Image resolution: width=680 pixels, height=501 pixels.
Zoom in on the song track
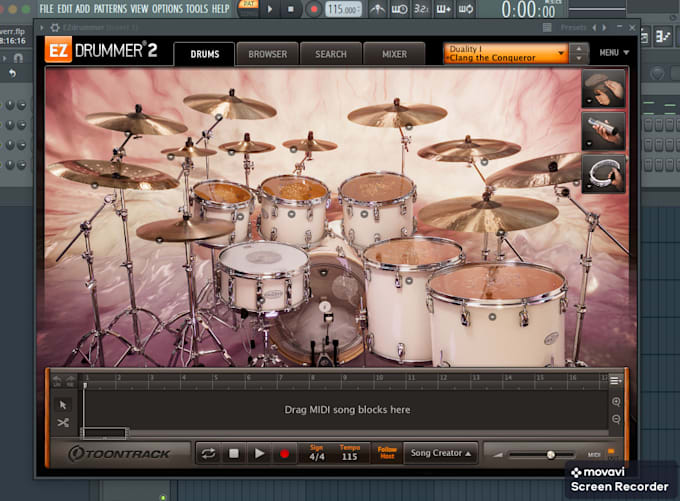coord(616,402)
